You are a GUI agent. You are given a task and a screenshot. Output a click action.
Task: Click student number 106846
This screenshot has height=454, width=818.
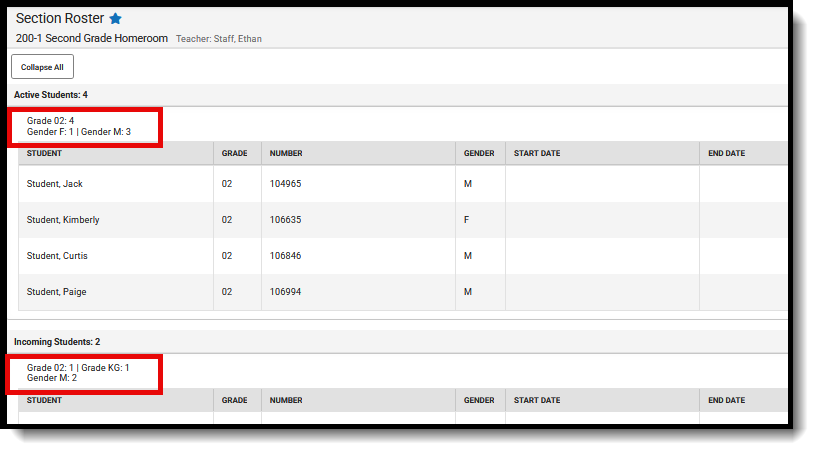pos(285,256)
